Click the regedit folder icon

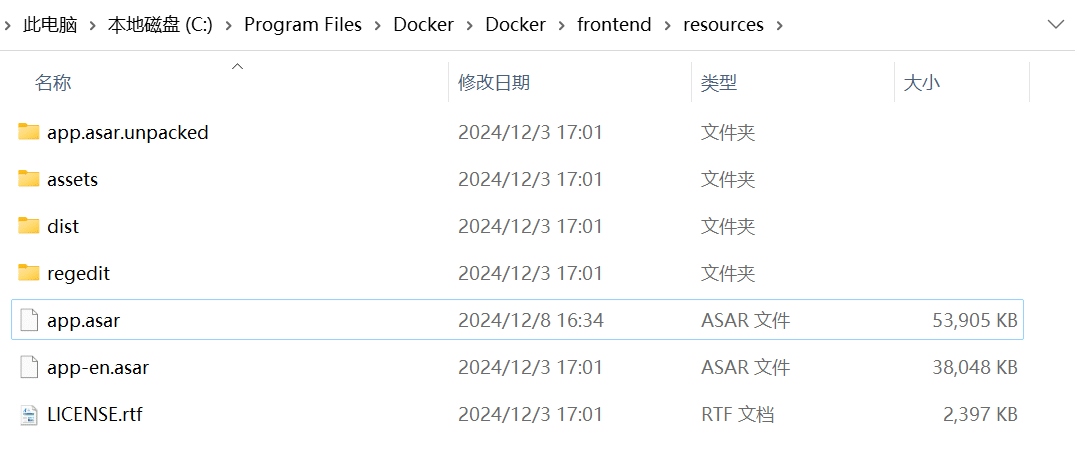point(29,273)
